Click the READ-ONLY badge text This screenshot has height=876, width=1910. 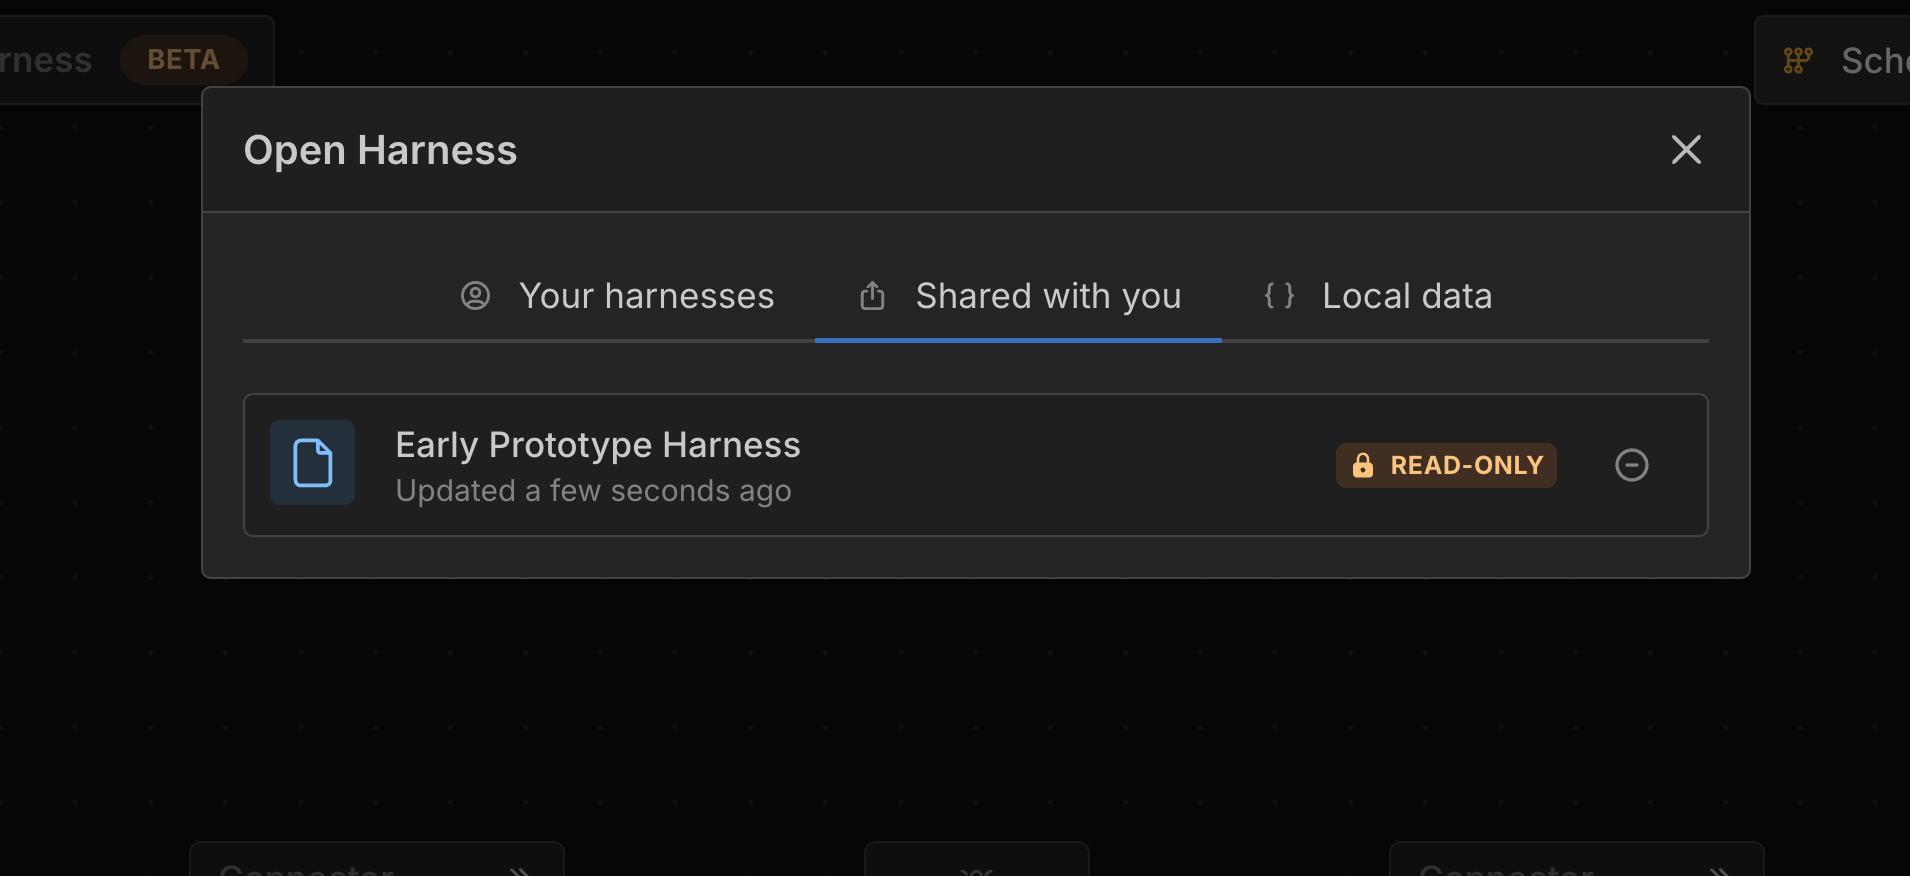[1466, 466]
